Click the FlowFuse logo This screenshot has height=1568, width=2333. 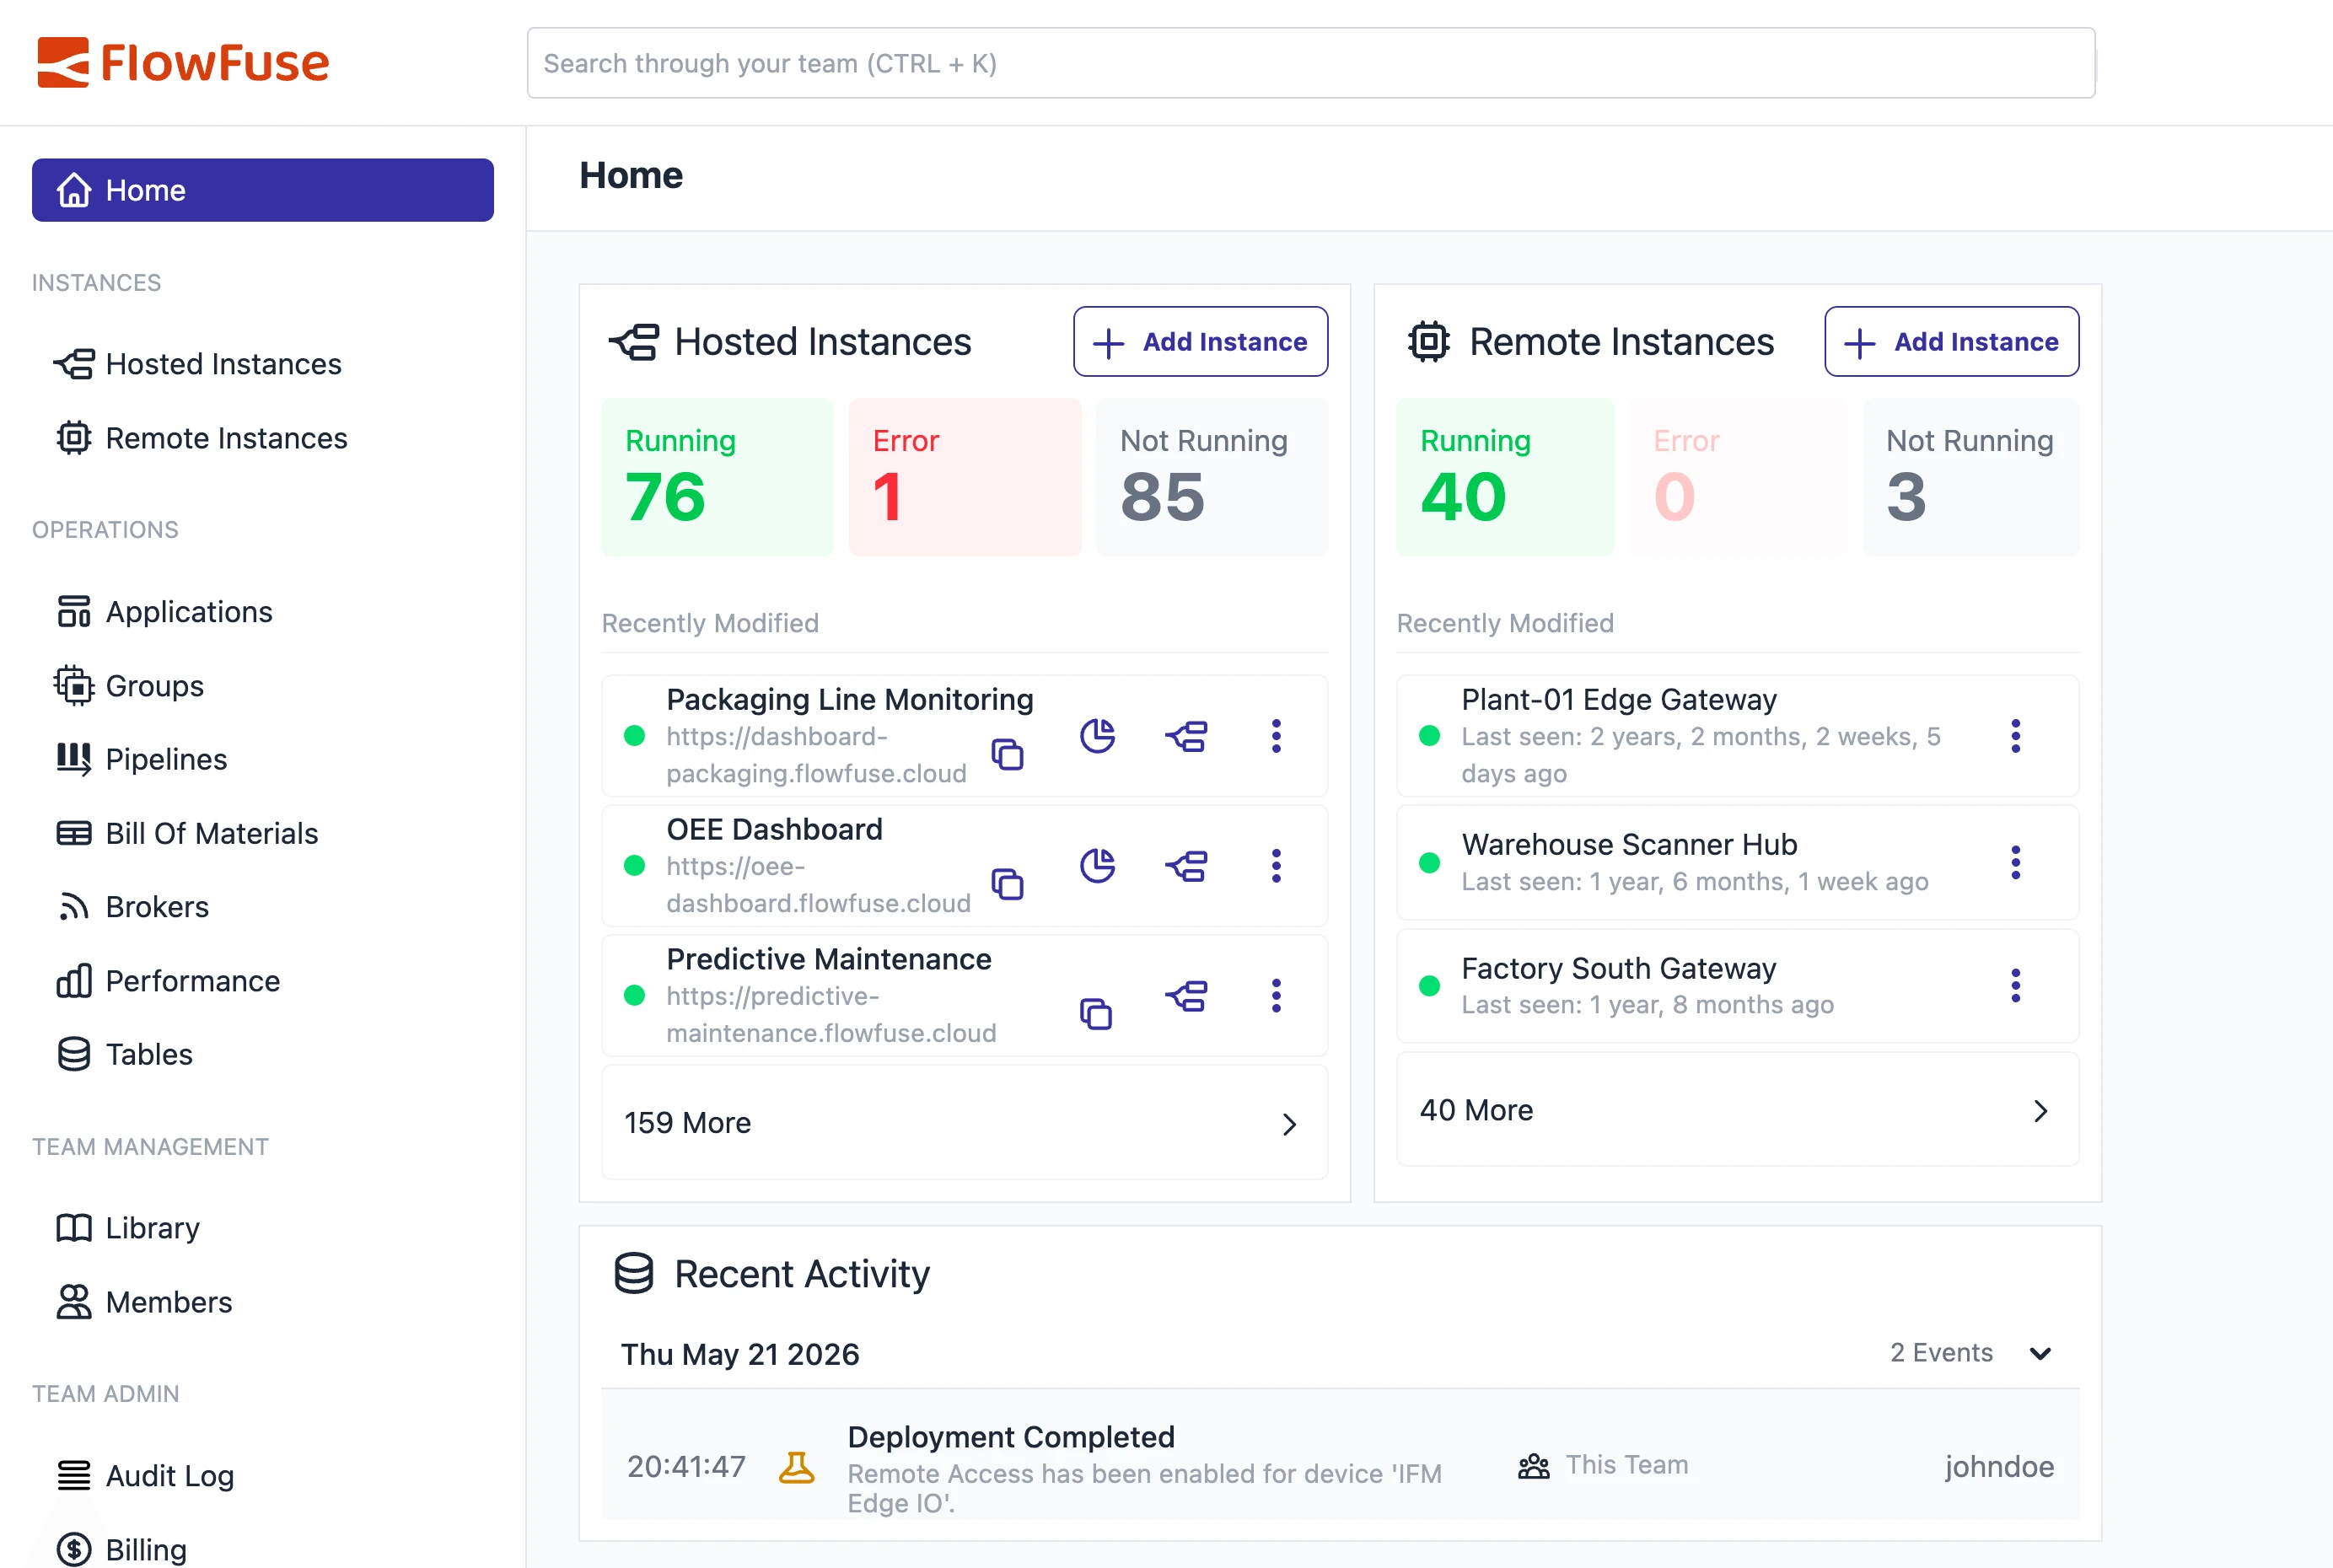[183, 63]
